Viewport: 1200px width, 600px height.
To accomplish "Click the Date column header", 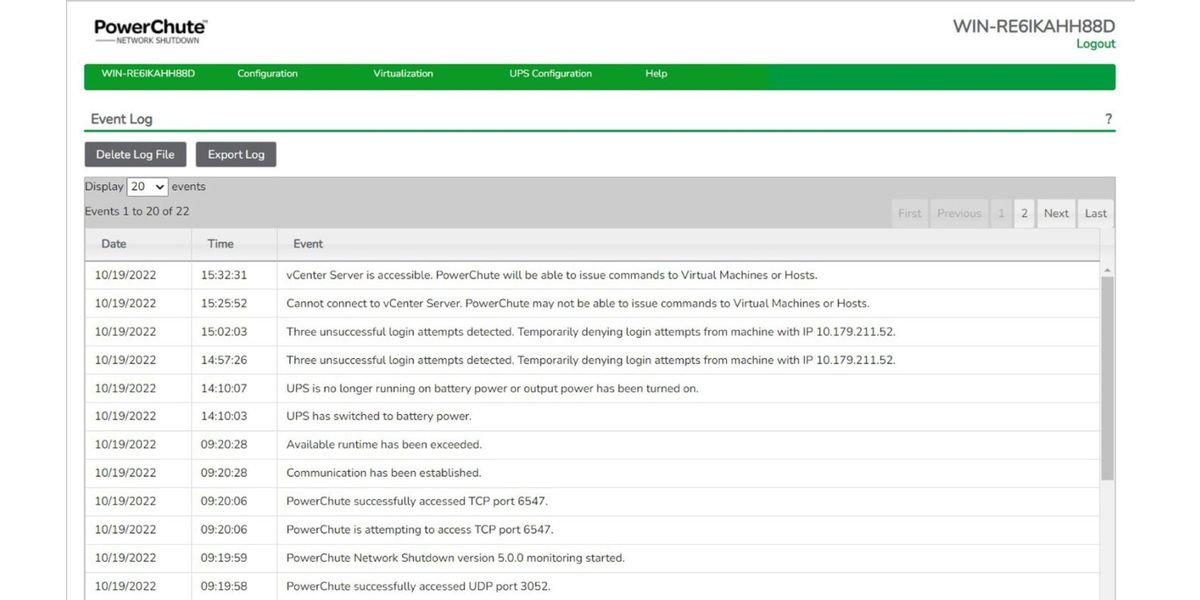I will click(114, 244).
